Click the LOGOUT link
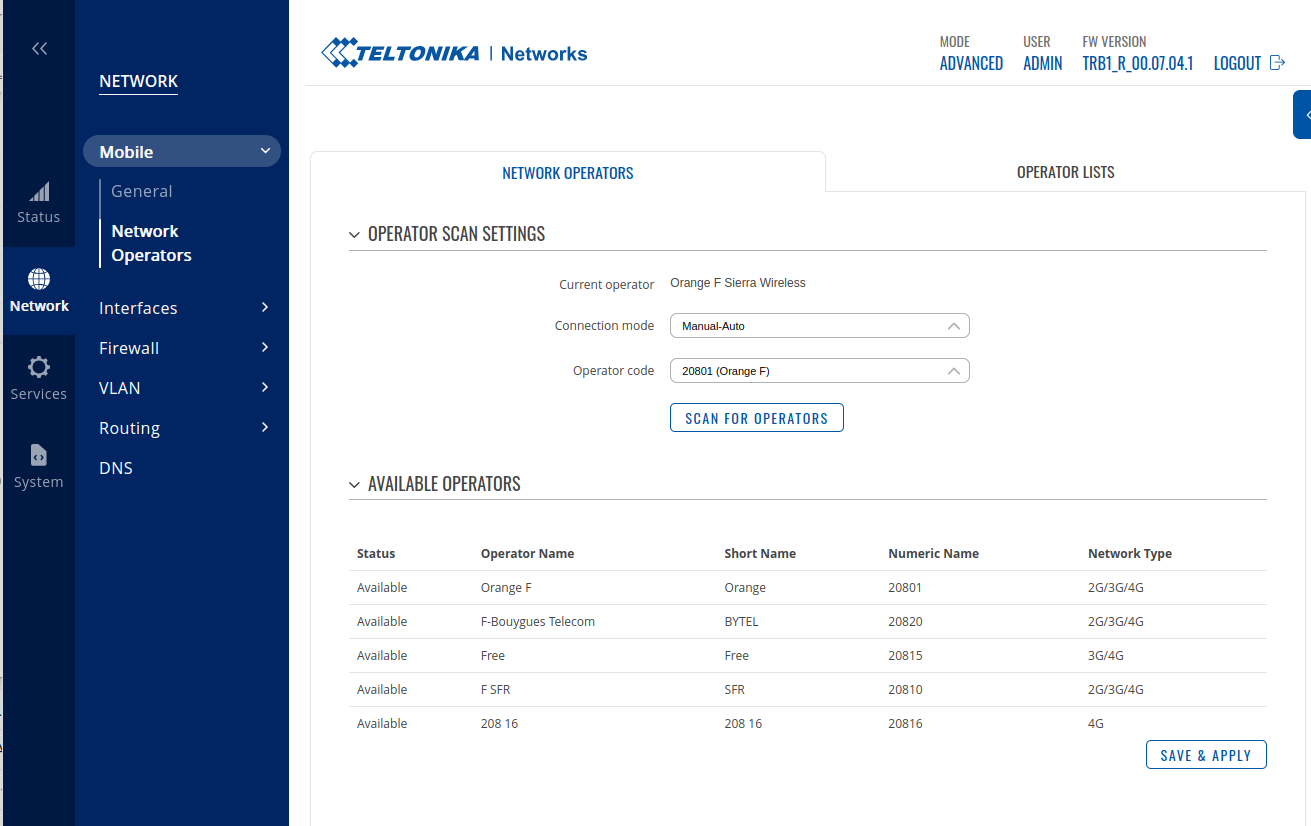 pos(1237,63)
